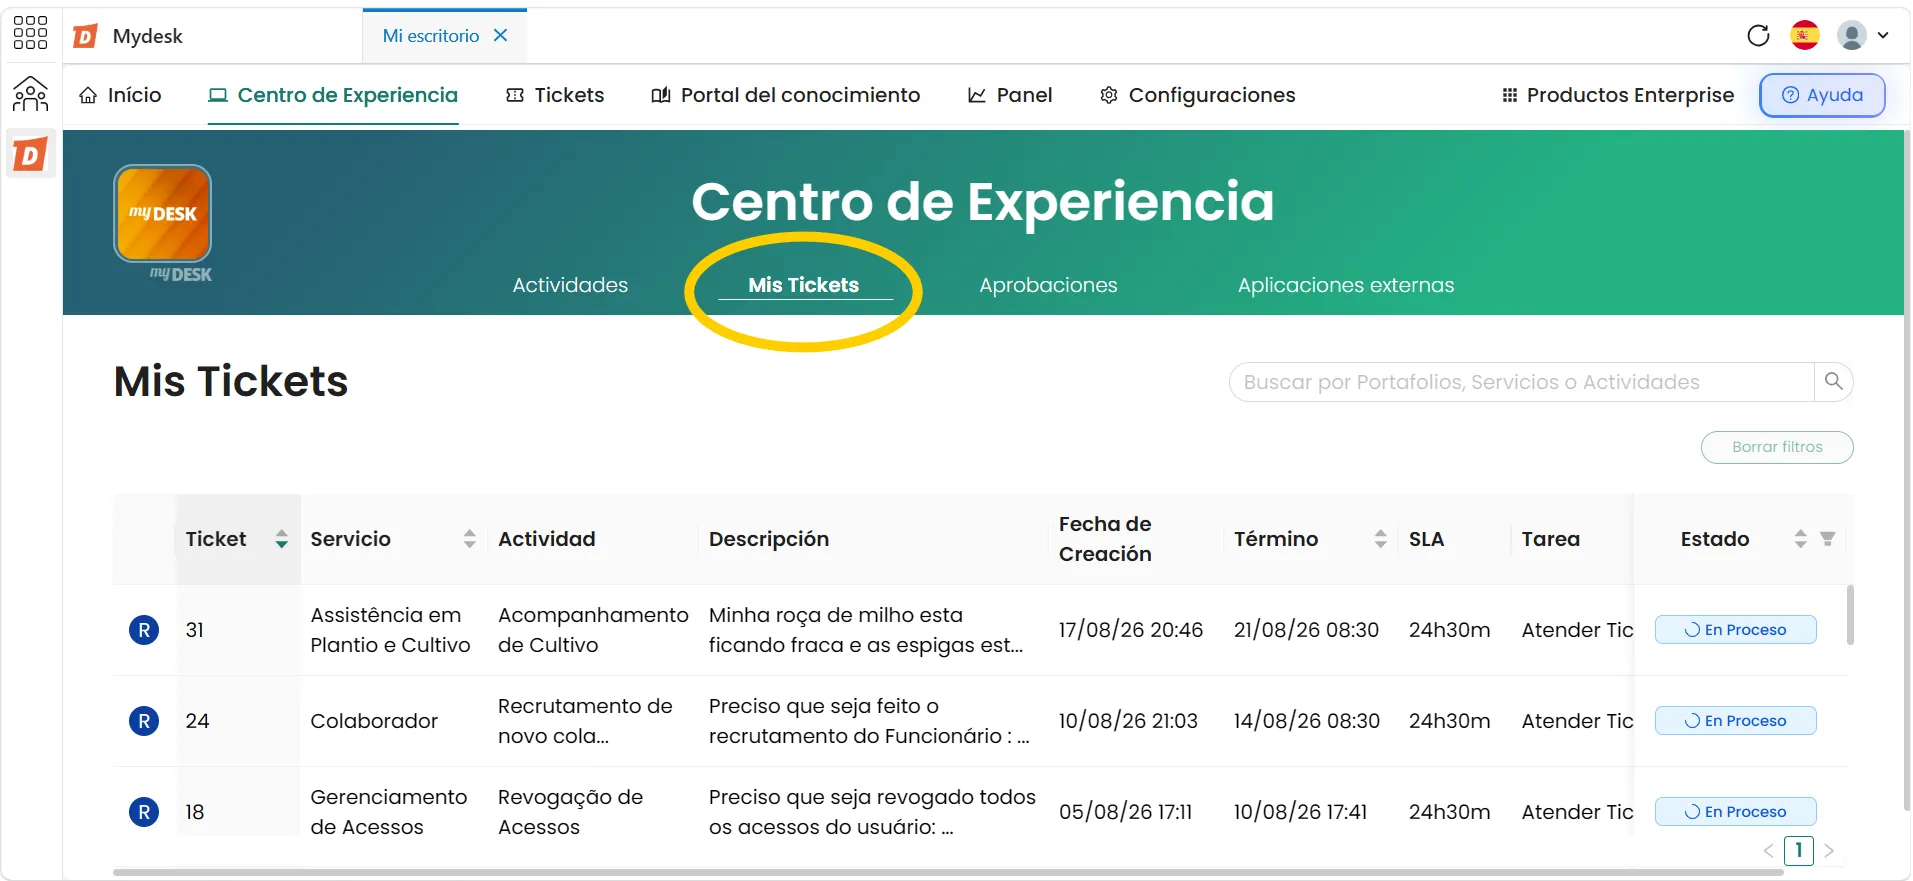Open the apps grid launcher icon
Viewport: 1913px width, 881px height.
pos(30,32)
